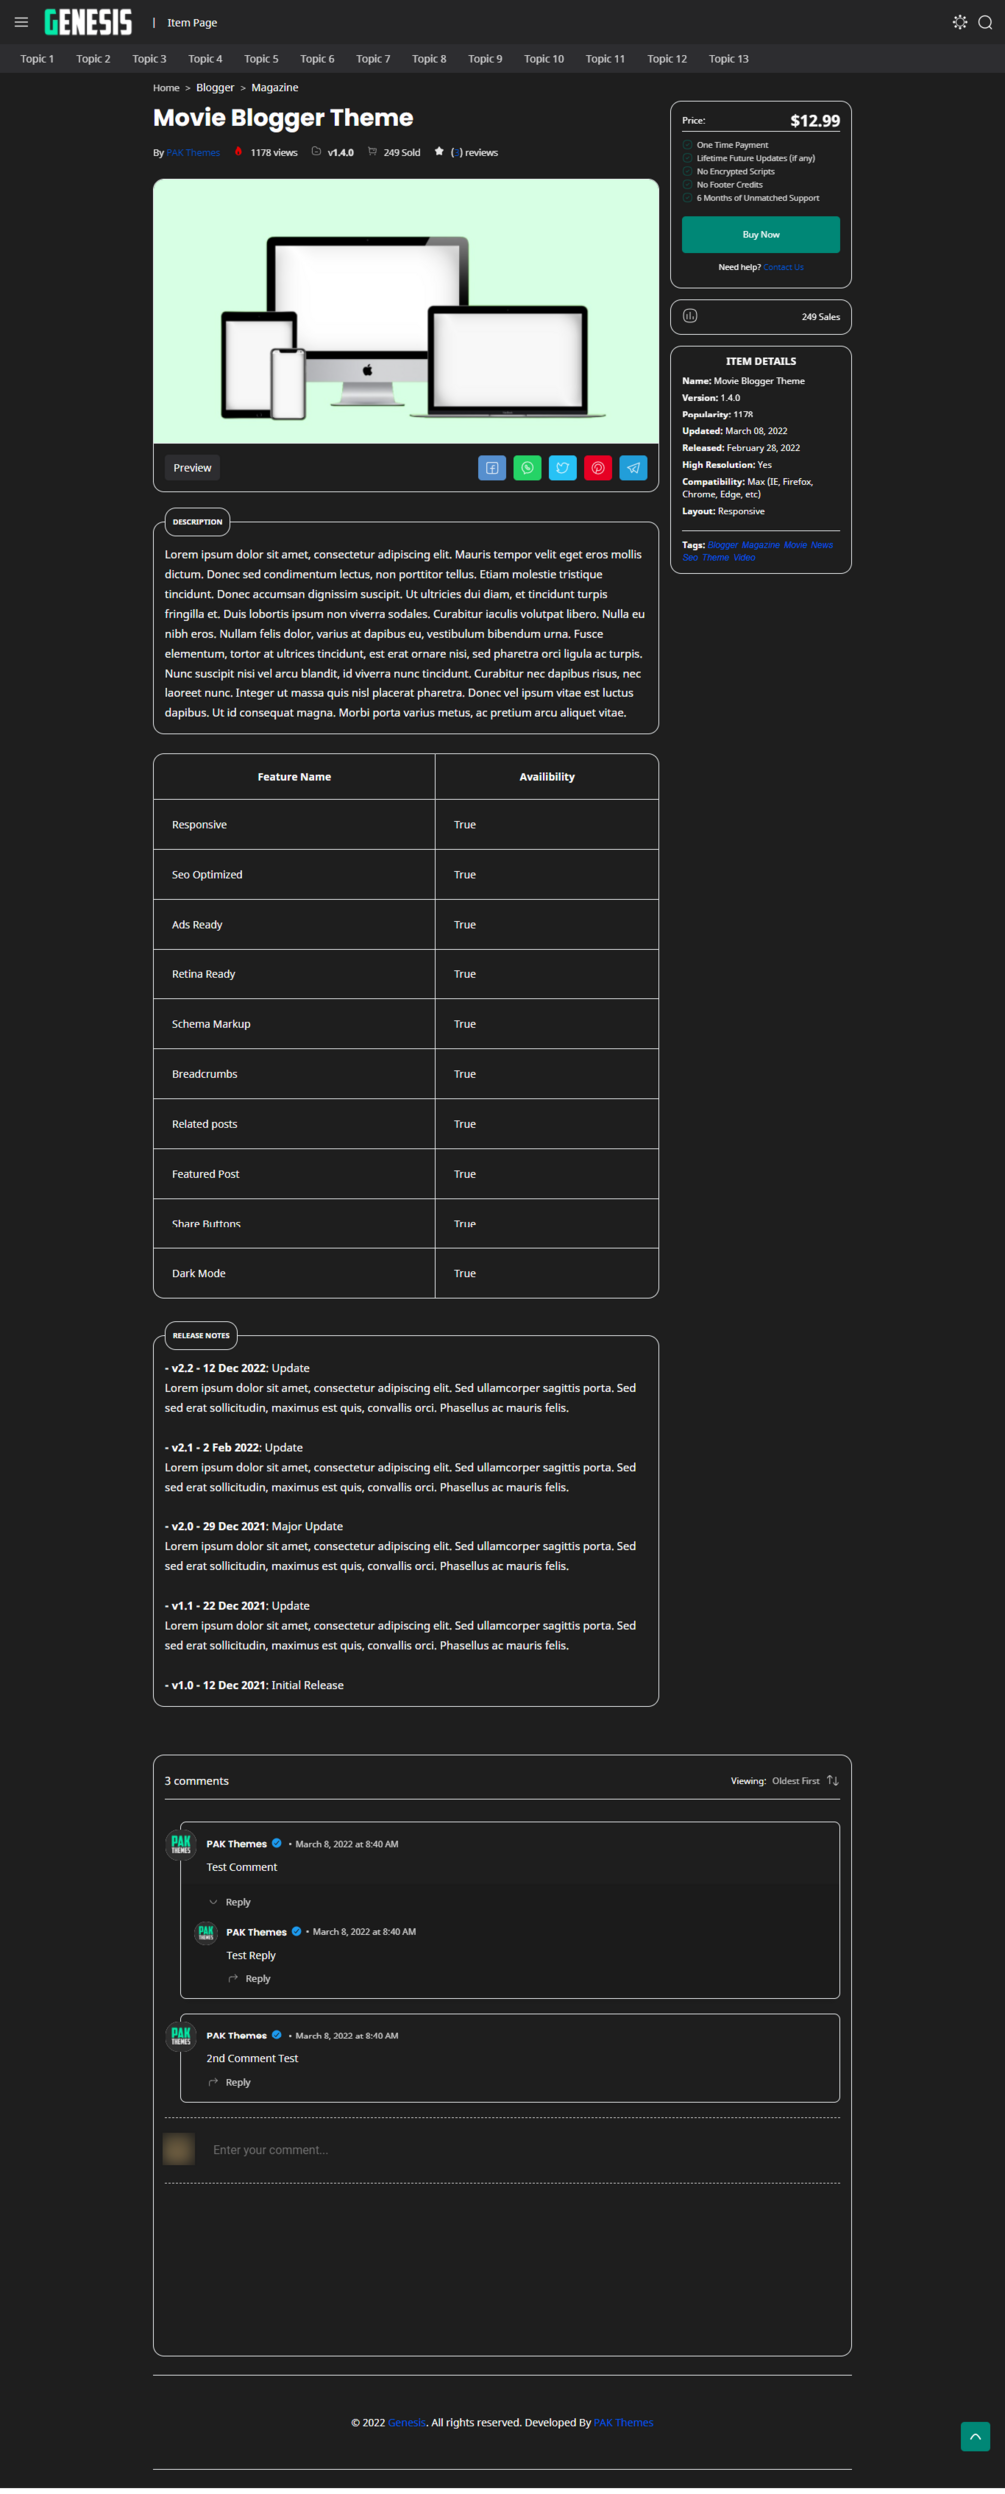Screen dimensions: 1005x2494
Task: Click the back-to-top arrow button
Action: 975,2436
